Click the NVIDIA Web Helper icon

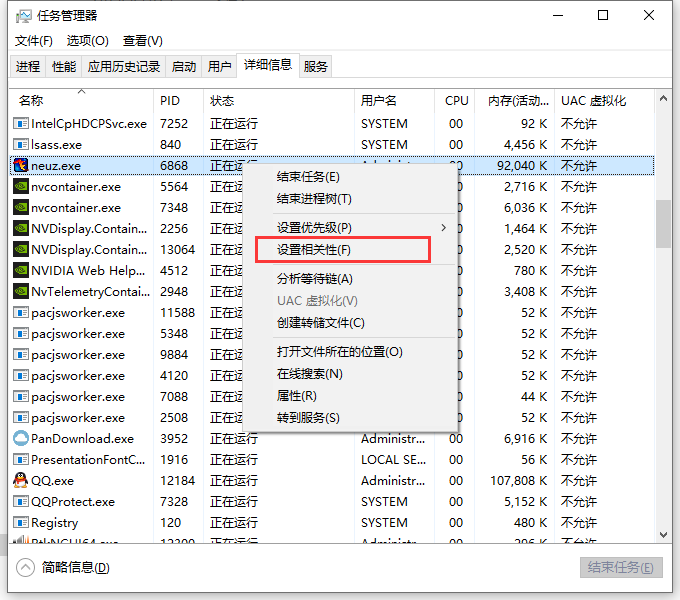click(20, 271)
